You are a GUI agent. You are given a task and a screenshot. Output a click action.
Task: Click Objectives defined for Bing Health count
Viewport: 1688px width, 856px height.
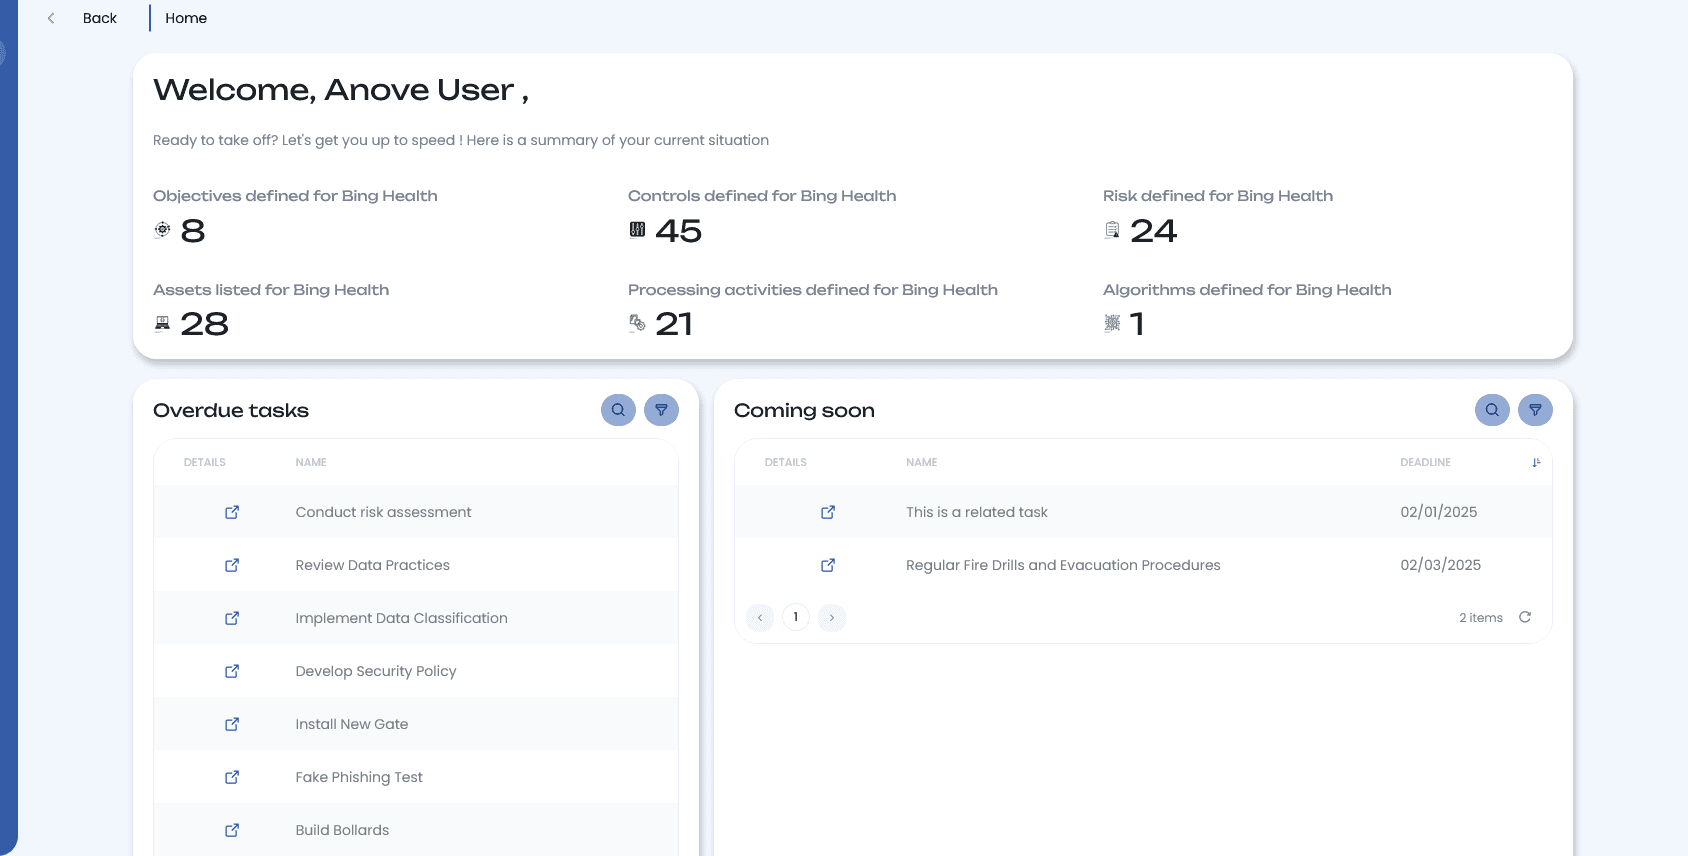[193, 231]
